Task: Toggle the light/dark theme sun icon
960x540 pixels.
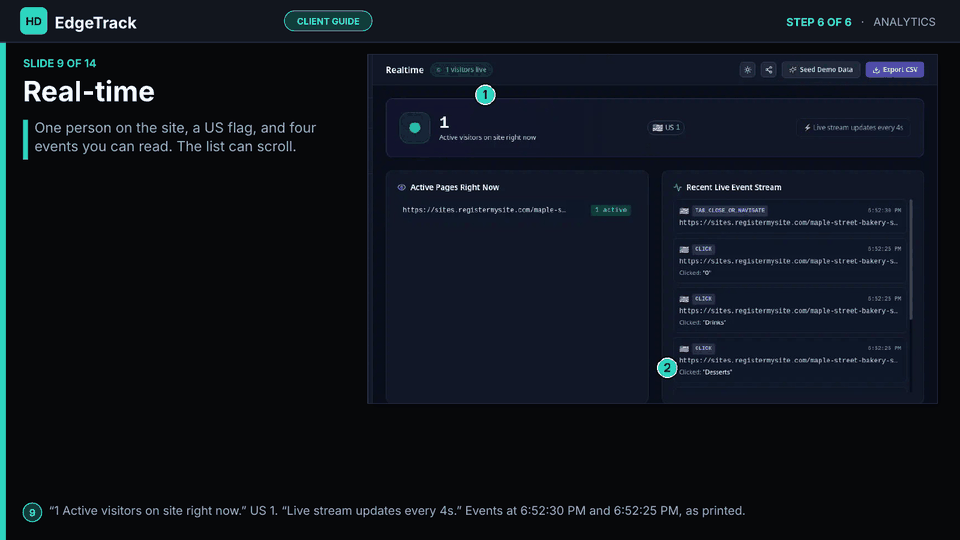Action: pyautogui.click(x=748, y=70)
